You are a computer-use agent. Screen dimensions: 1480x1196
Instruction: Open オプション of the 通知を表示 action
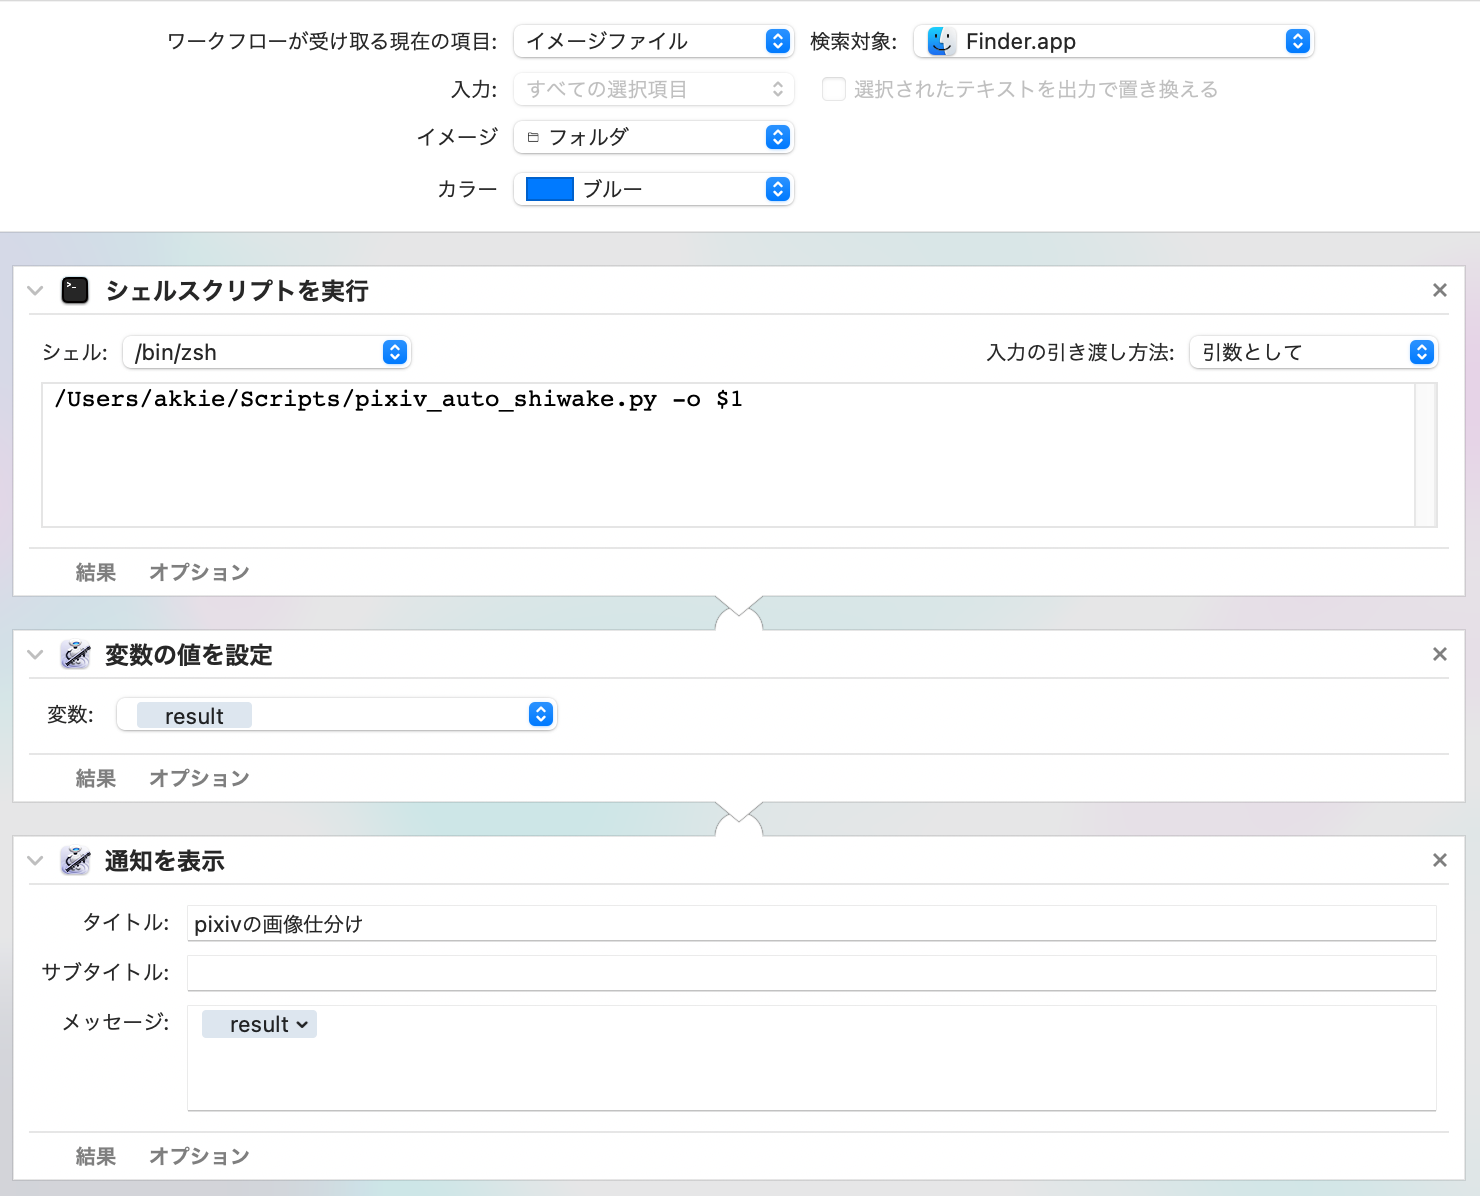click(x=199, y=1156)
